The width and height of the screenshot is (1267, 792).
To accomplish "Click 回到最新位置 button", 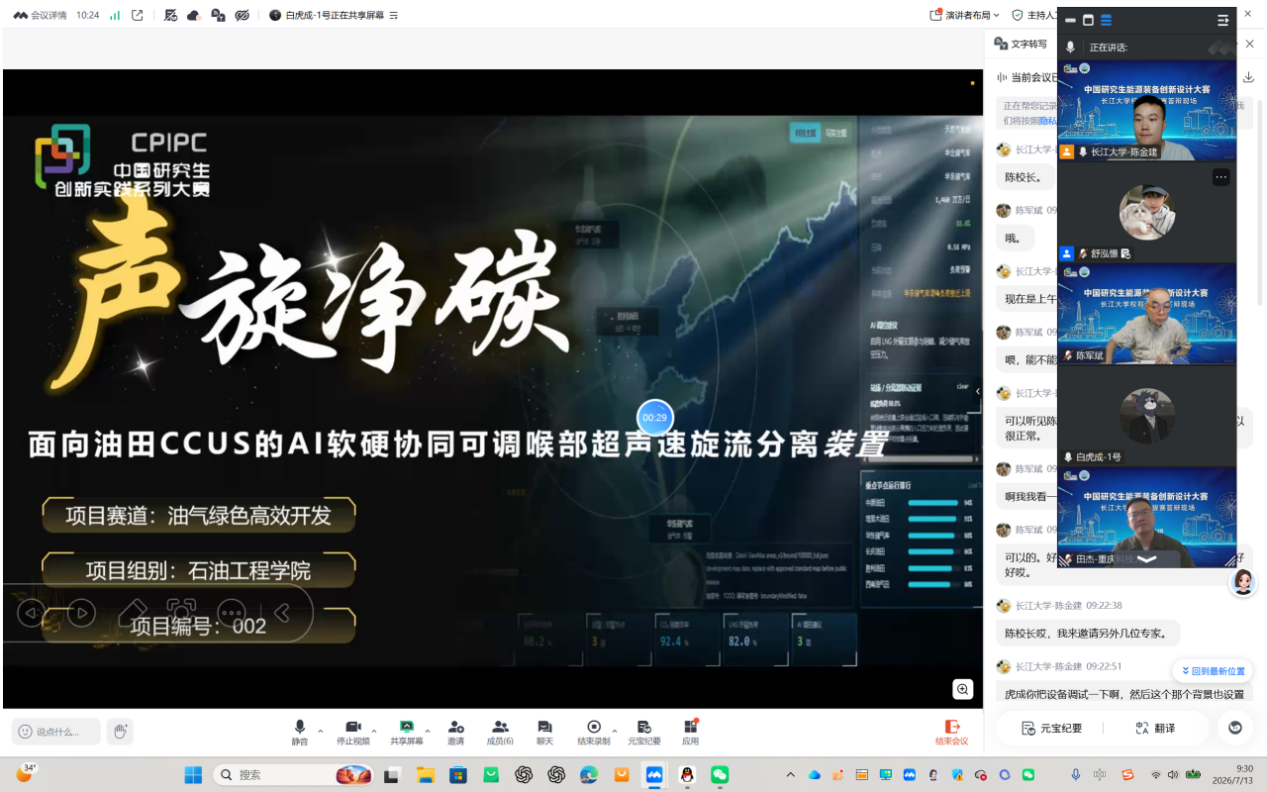I will point(1212,671).
